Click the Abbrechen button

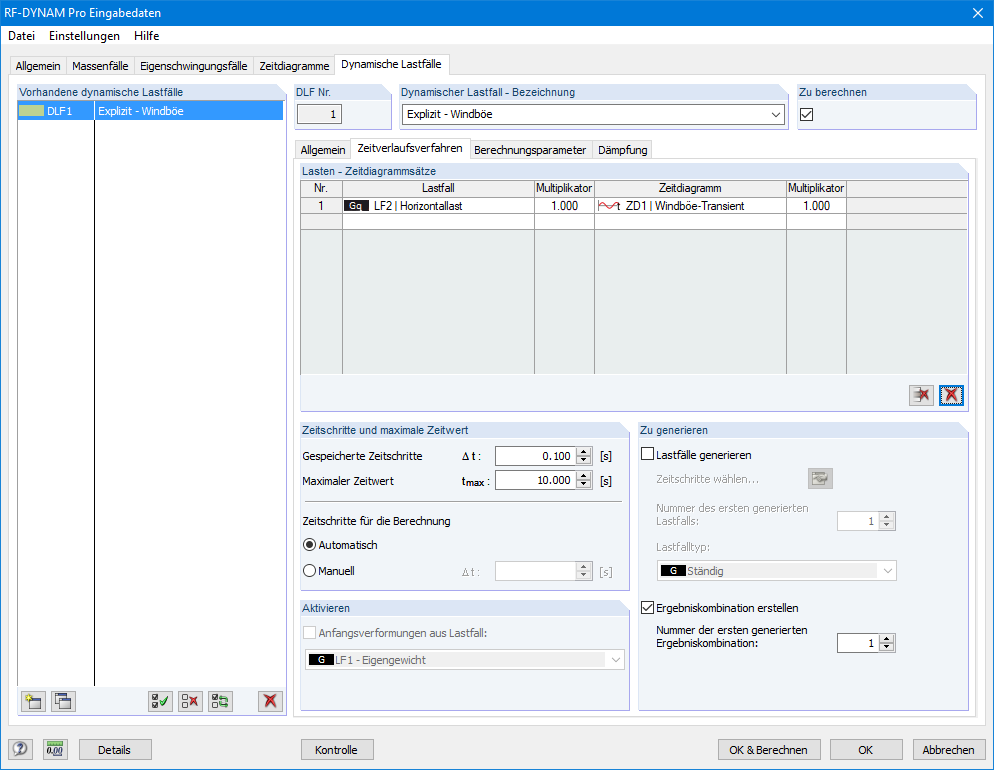pyautogui.click(x=948, y=750)
